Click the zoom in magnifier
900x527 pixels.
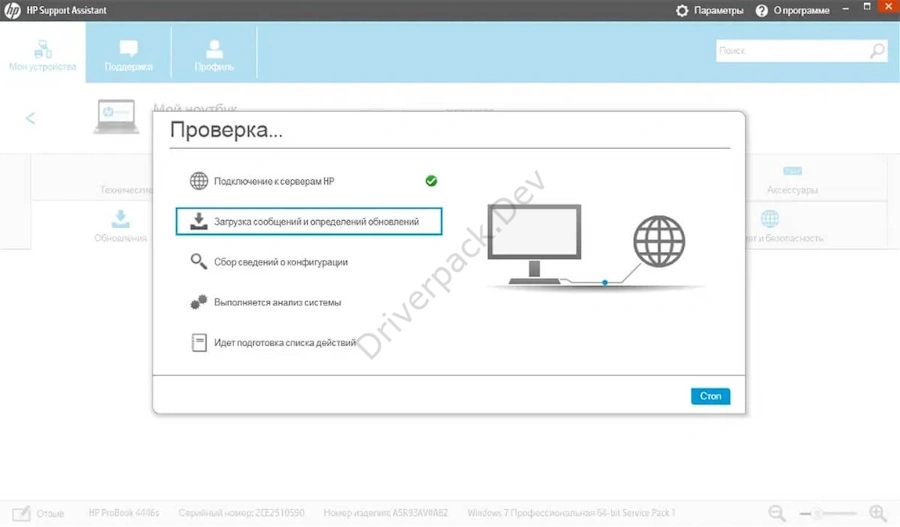point(878,513)
